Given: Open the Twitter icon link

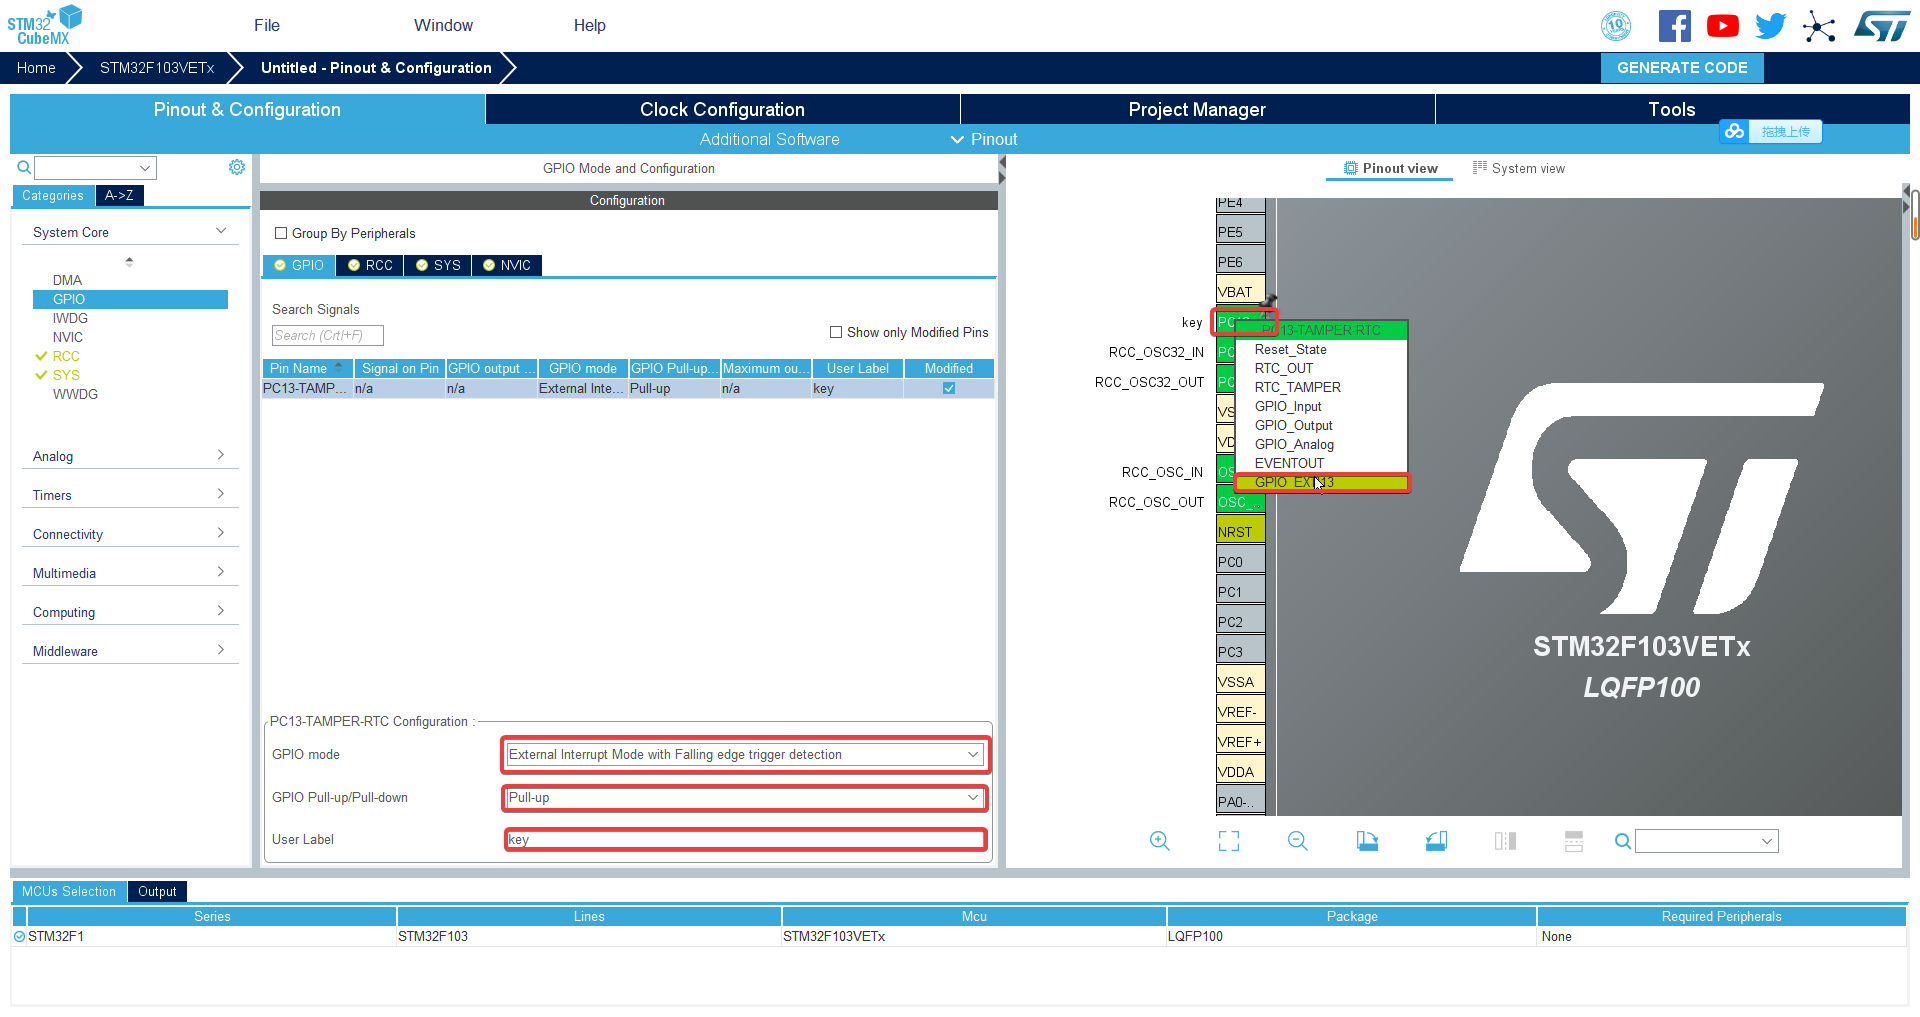Looking at the screenshot, I should click(1770, 26).
